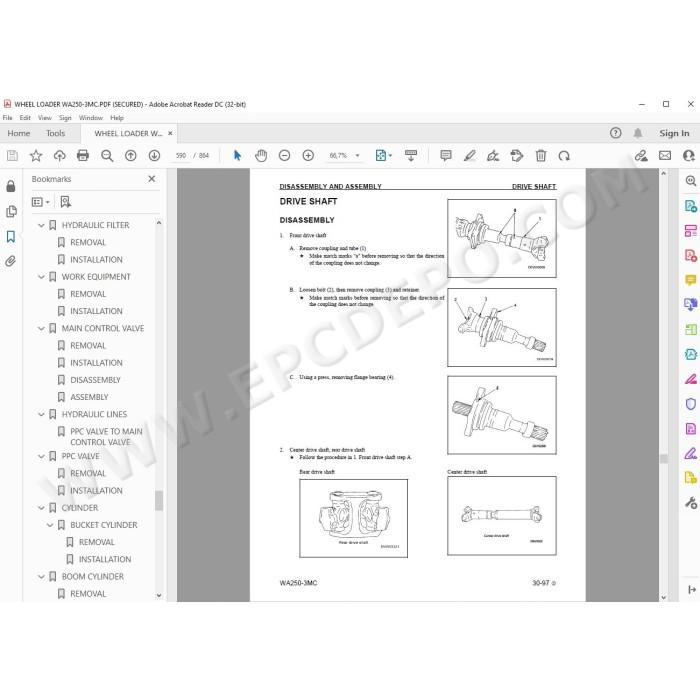Add a comment sticky note icon
This screenshot has height=700, width=700.
click(446, 155)
